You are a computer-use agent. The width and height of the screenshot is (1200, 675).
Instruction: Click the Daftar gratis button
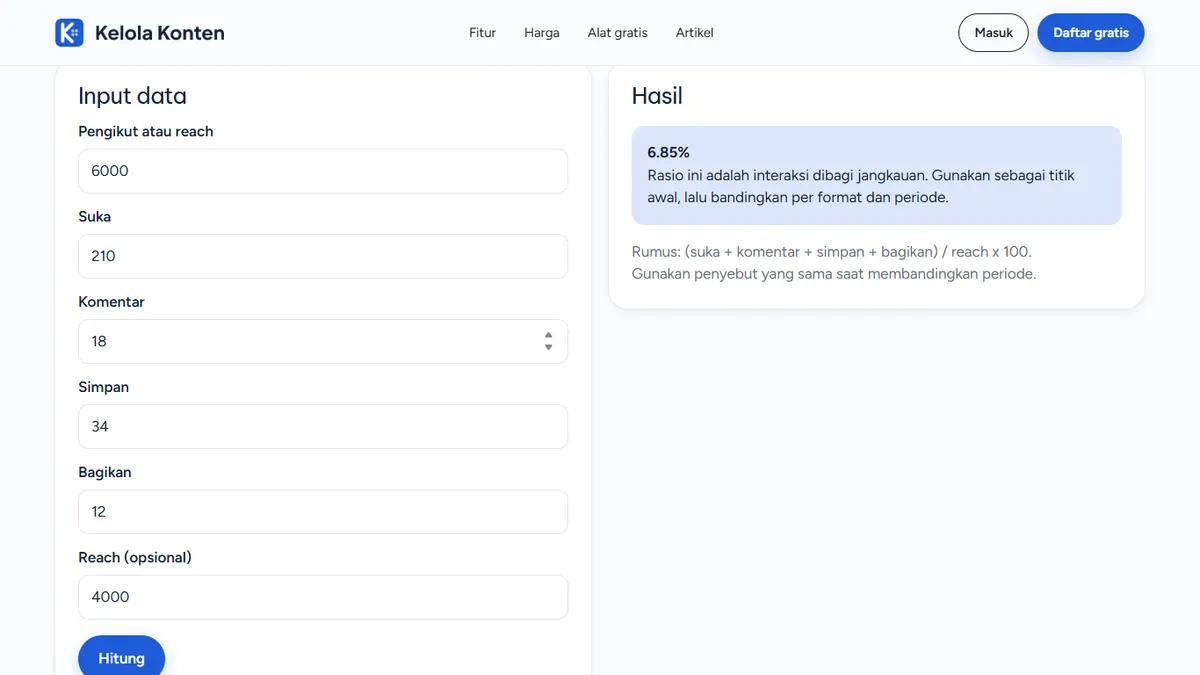click(x=1091, y=33)
